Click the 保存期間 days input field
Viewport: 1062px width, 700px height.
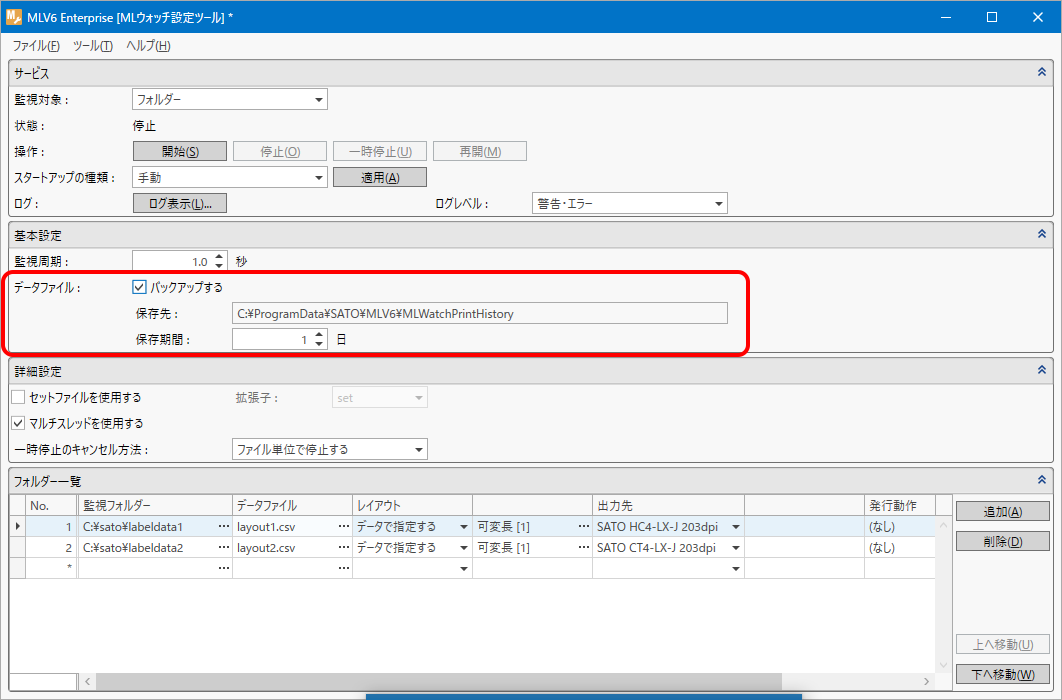pos(273,339)
